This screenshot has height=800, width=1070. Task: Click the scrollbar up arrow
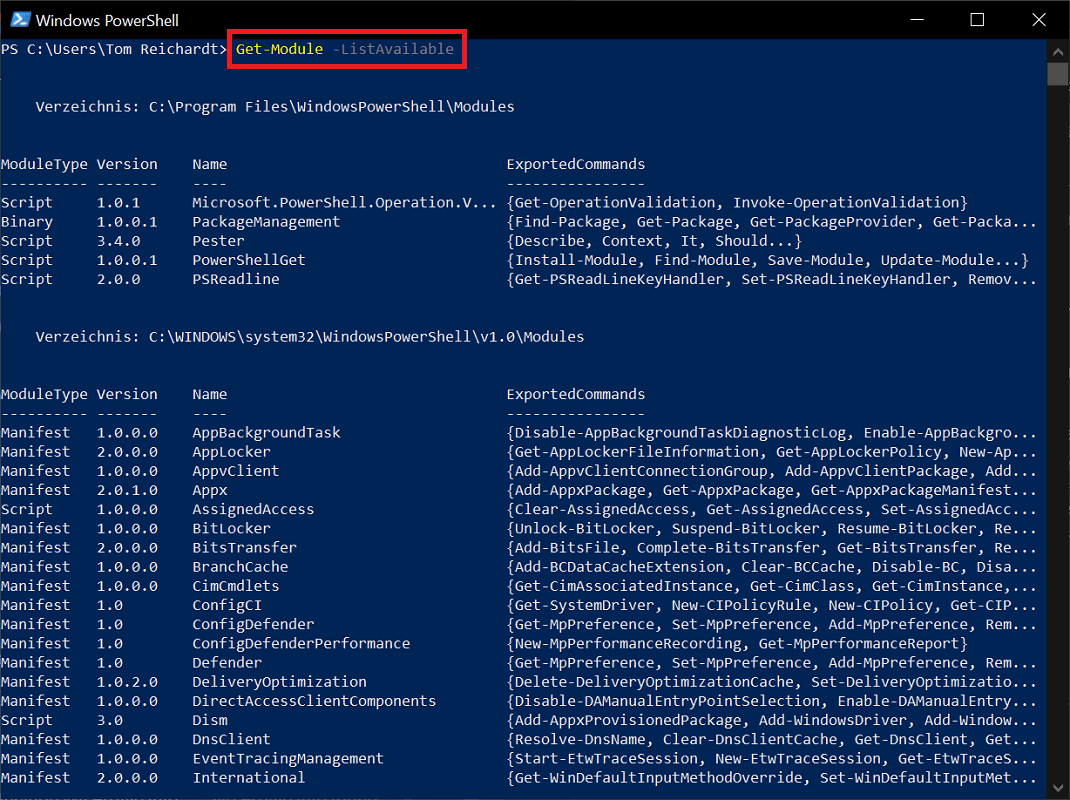[1058, 51]
